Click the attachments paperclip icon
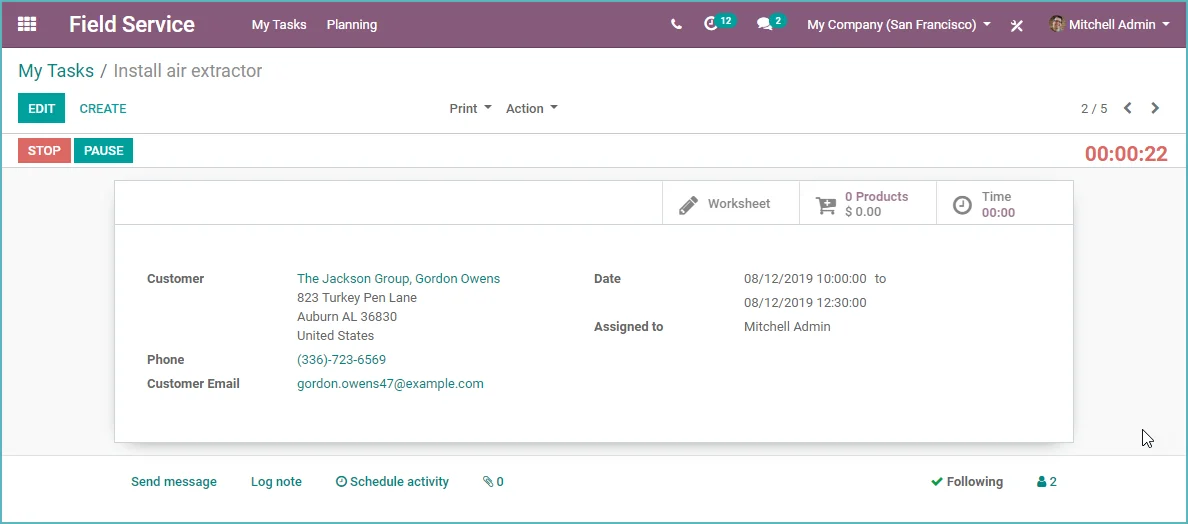Viewport: 1188px width, 524px height. tap(488, 482)
